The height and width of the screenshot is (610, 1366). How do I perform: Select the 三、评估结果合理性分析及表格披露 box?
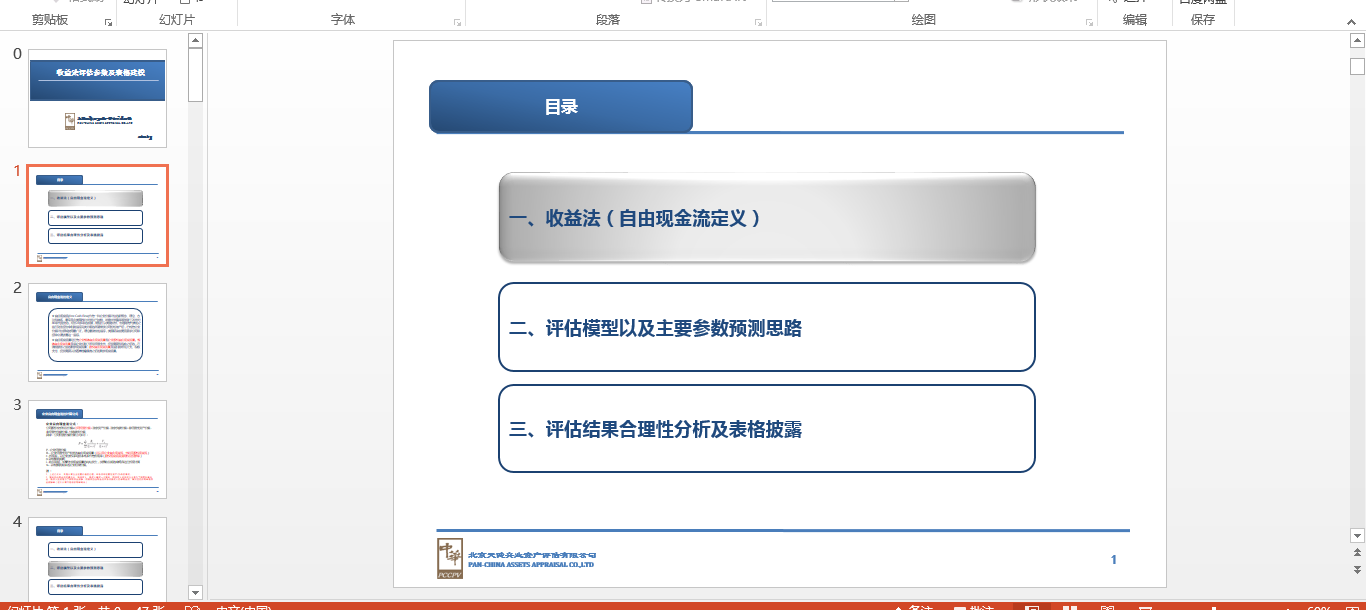pyautogui.click(x=767, y=428)
